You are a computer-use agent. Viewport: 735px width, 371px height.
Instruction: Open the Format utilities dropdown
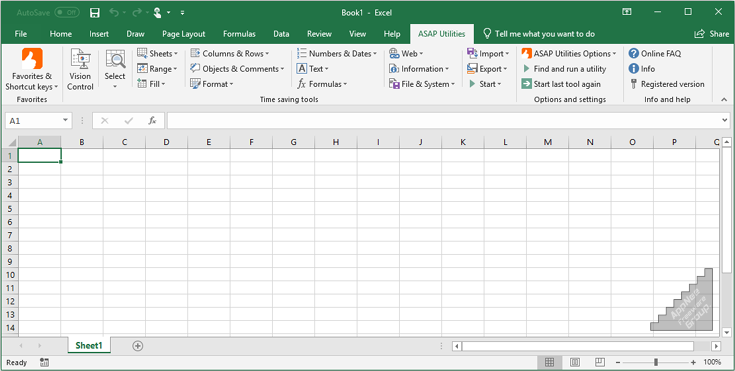click(x=211, y=84)
